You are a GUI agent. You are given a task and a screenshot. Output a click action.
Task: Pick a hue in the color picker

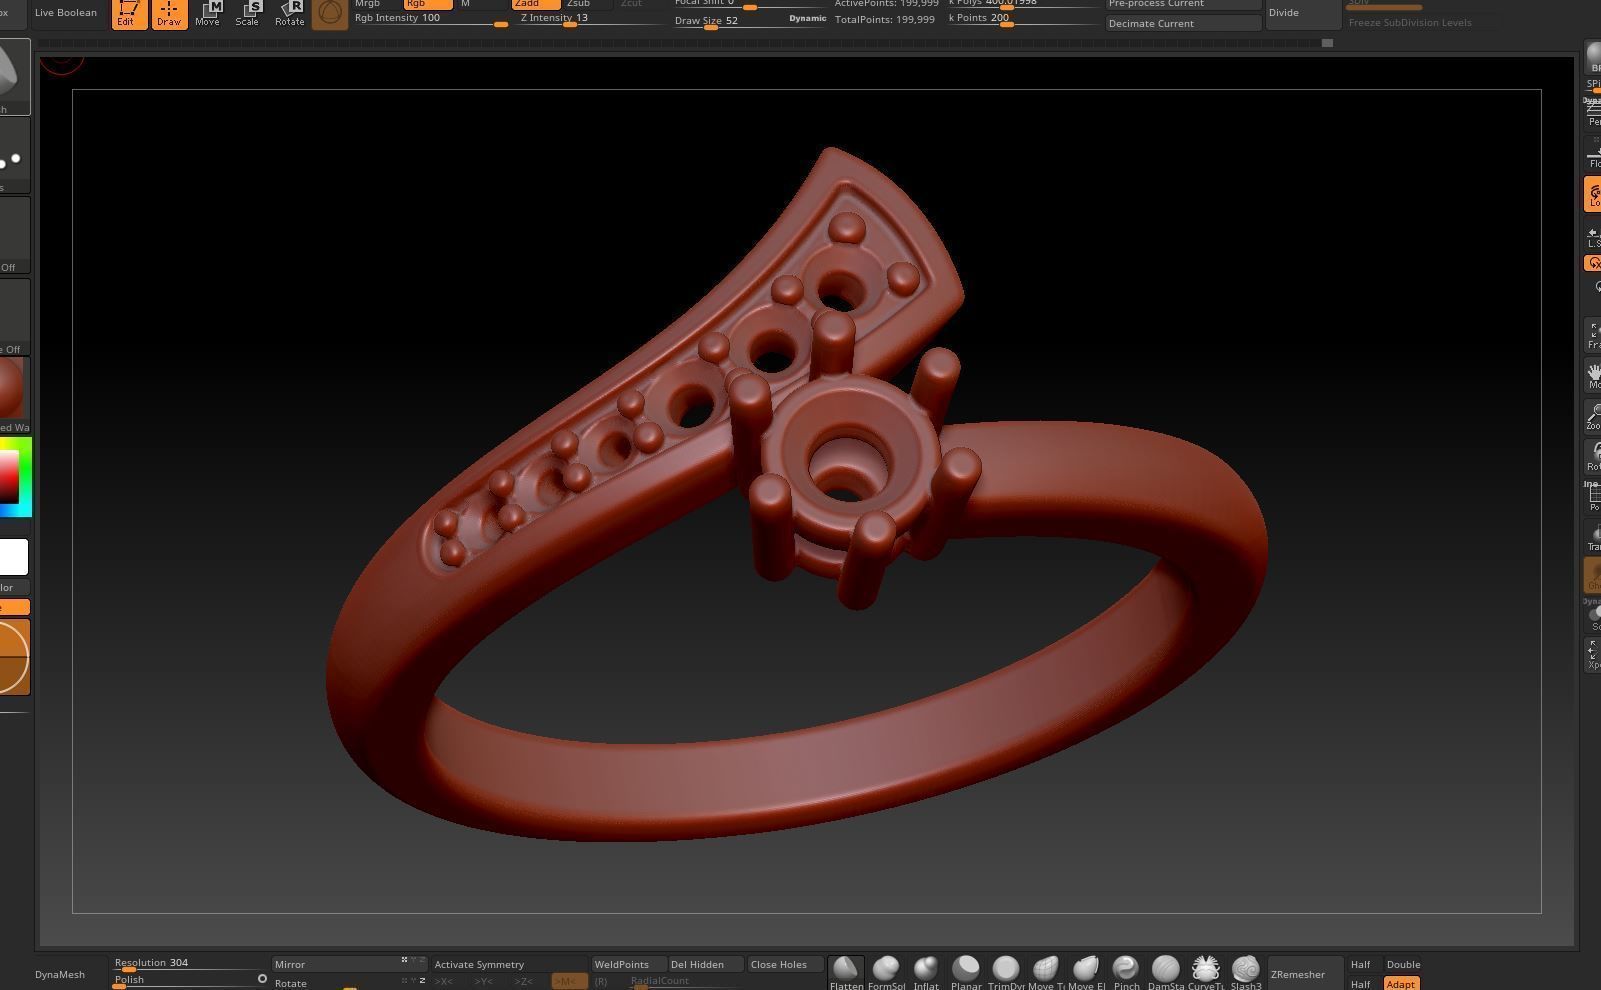click(27, 477)
